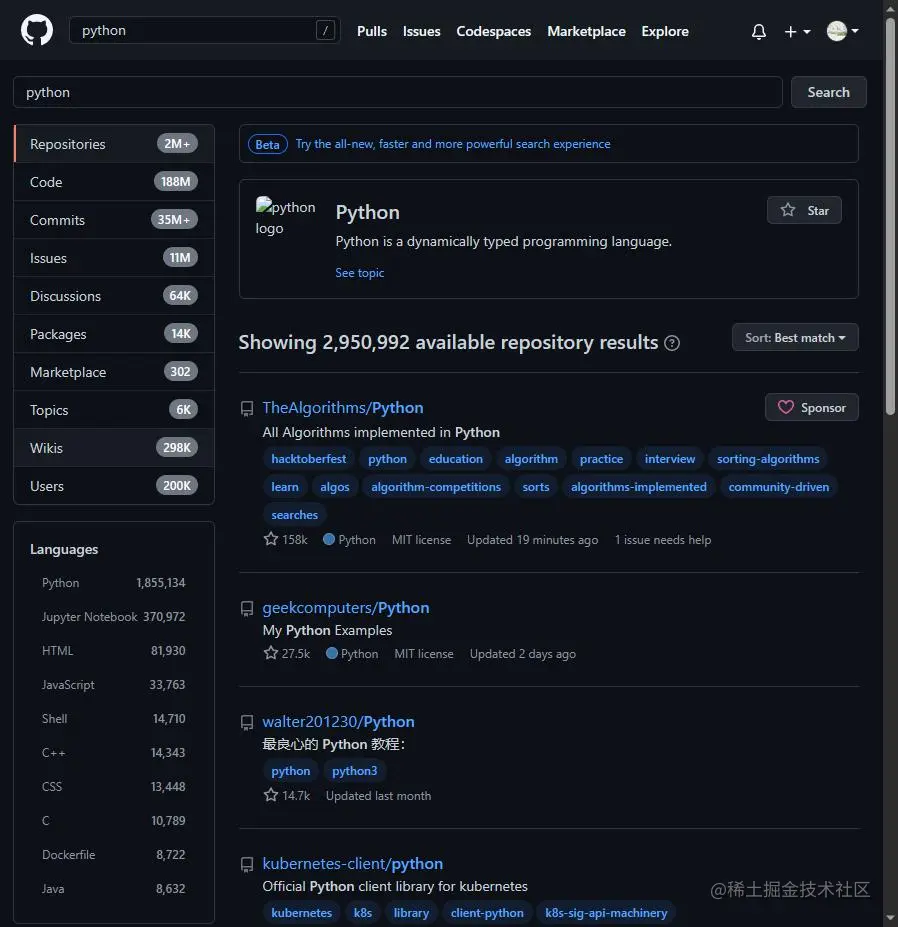
Task: Focus the header search field containing python
Action: (204, 30)
